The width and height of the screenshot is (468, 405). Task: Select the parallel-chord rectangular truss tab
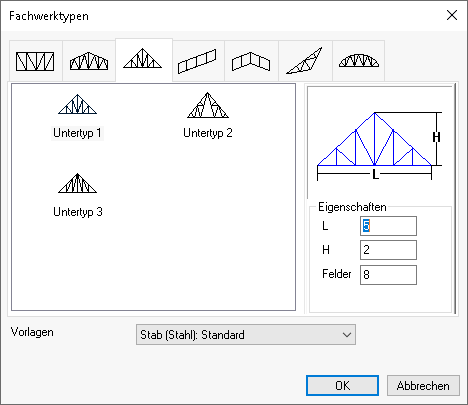35,61
